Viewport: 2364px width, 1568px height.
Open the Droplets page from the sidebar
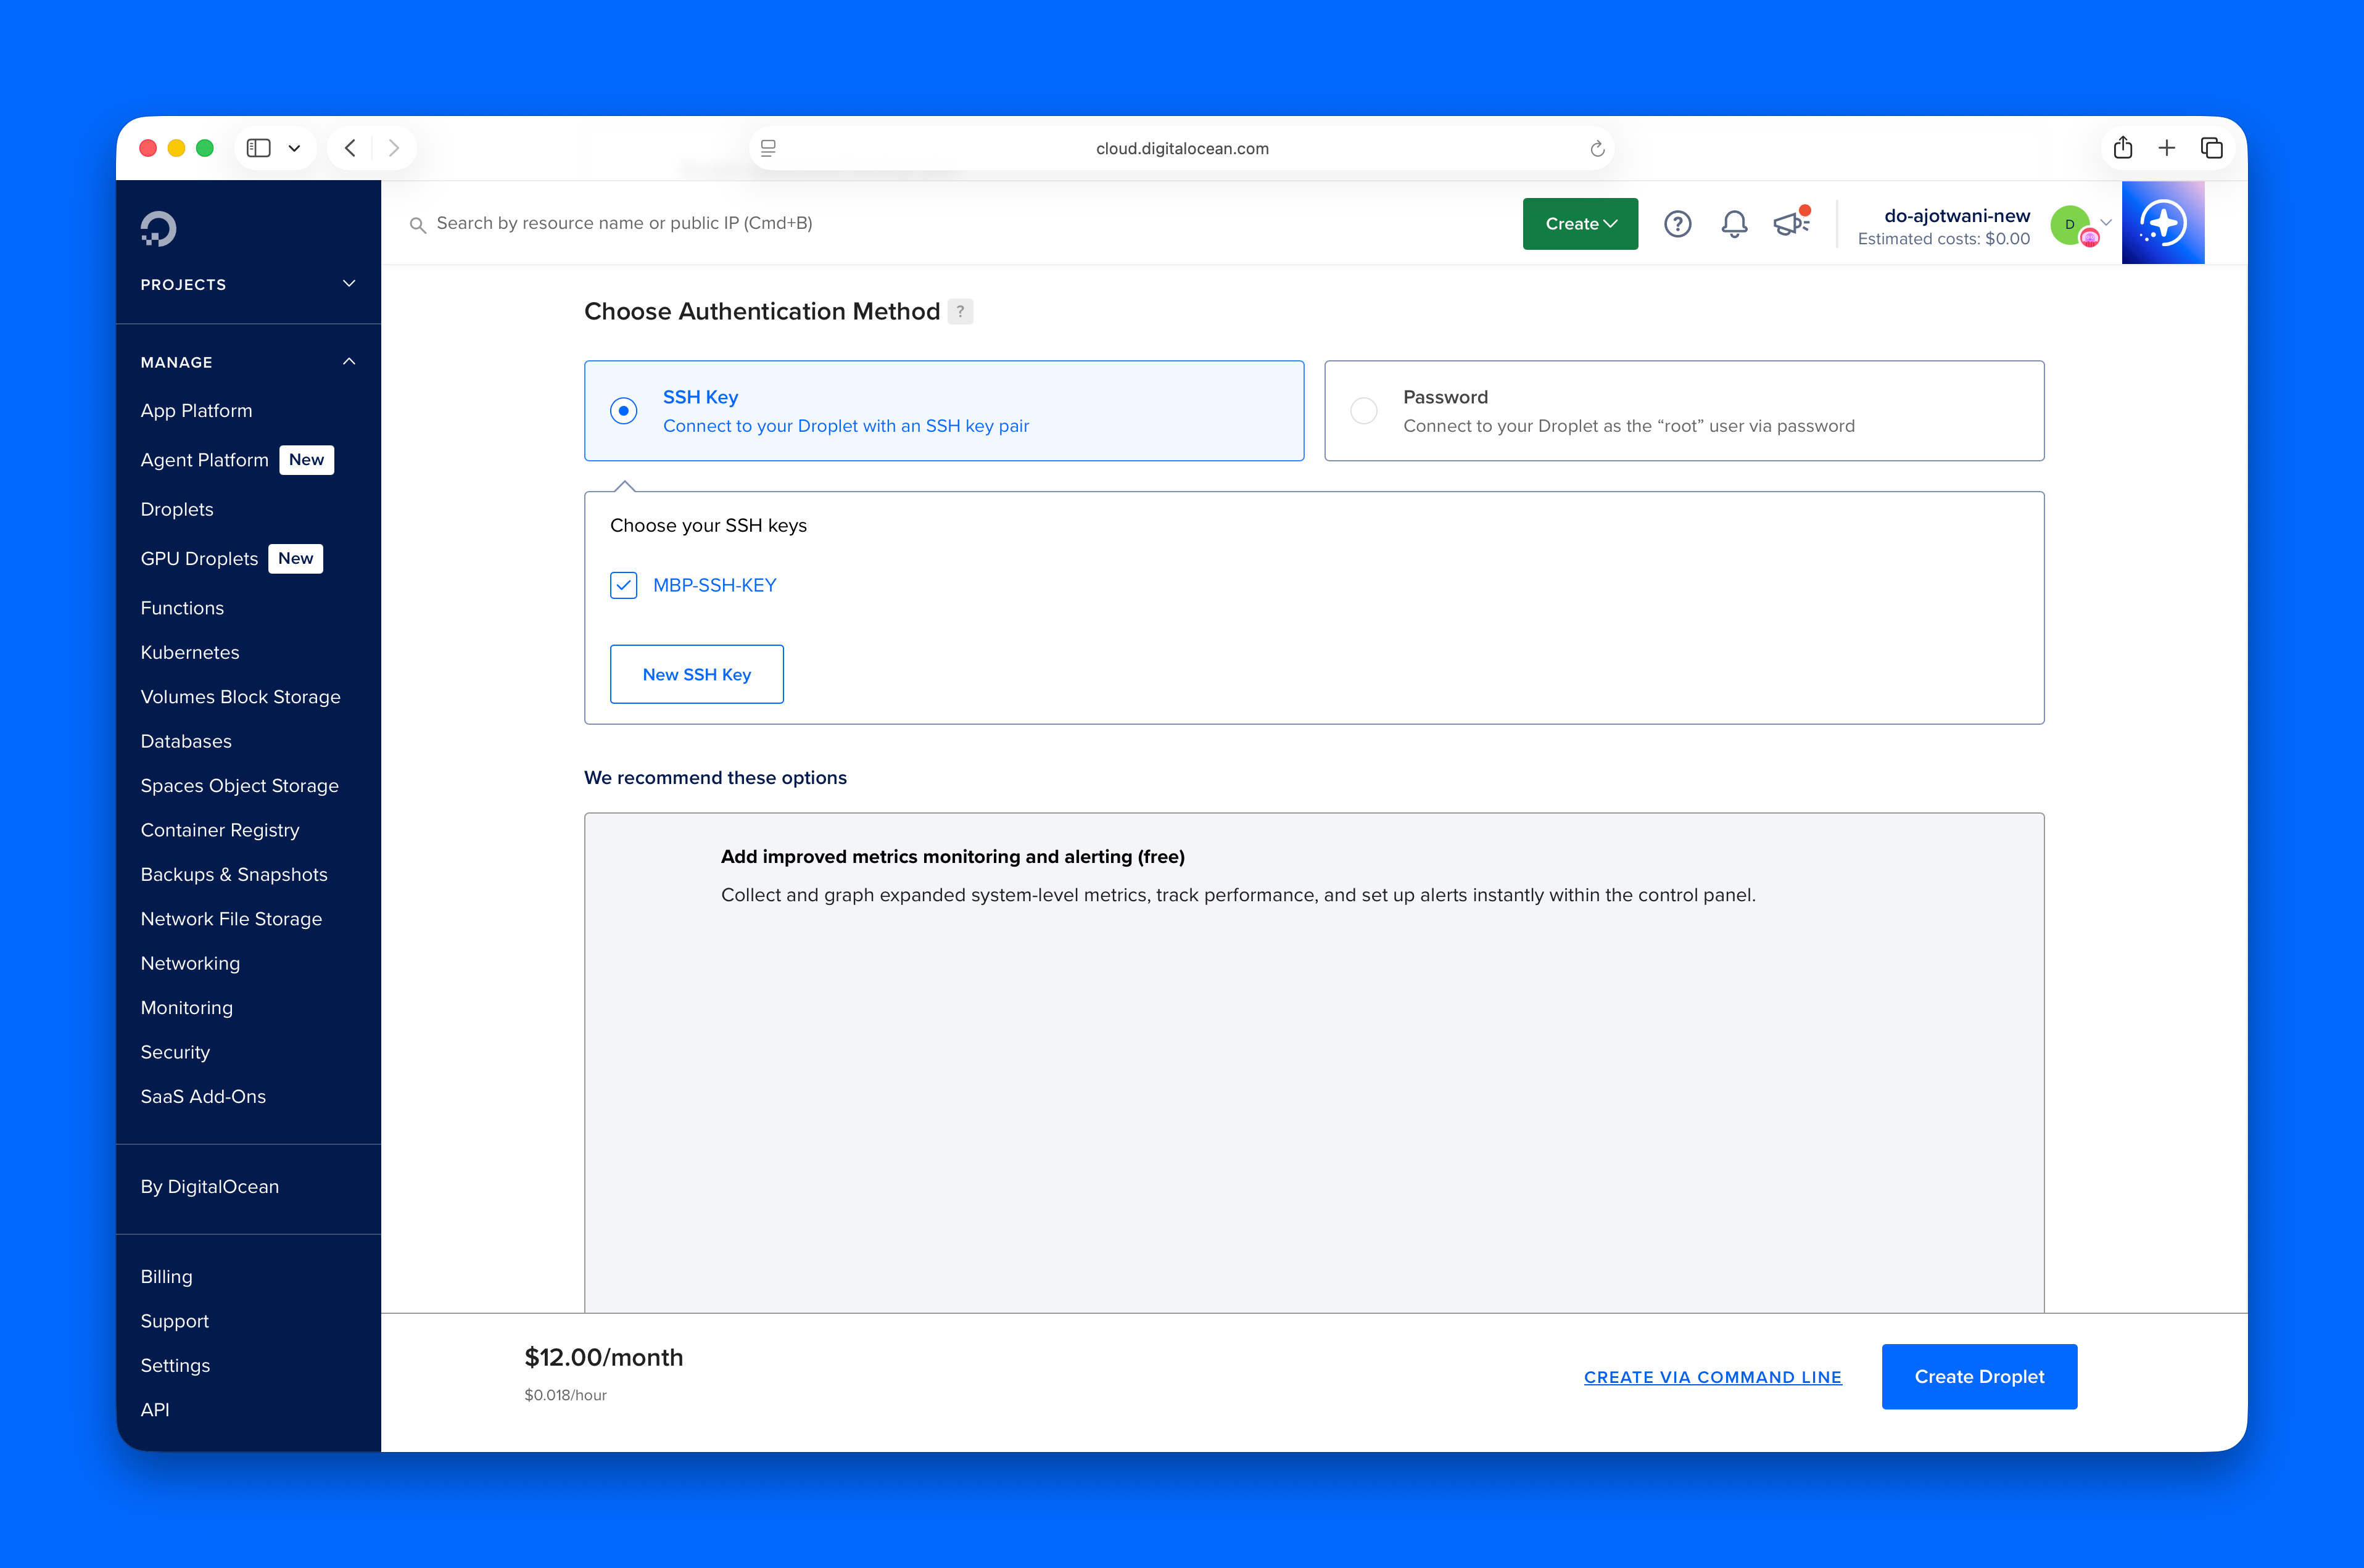[176, 509]
